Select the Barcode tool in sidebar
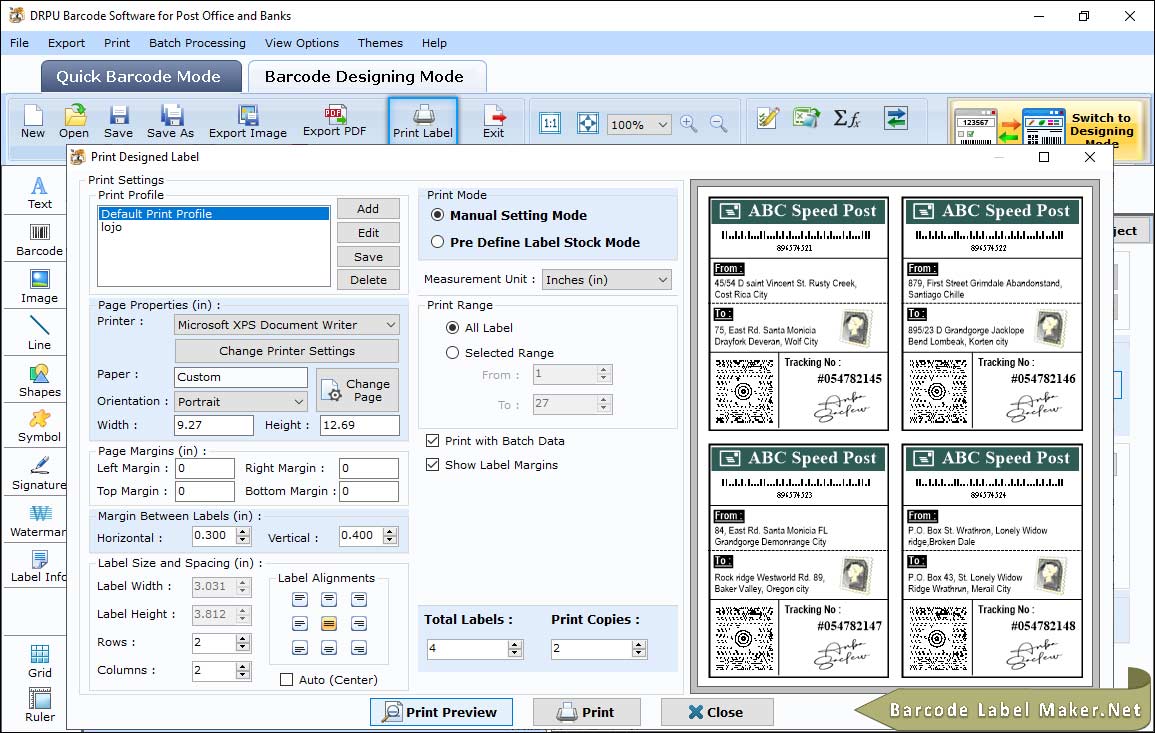Screen dimensions: 1155x733 click(40, 241)
